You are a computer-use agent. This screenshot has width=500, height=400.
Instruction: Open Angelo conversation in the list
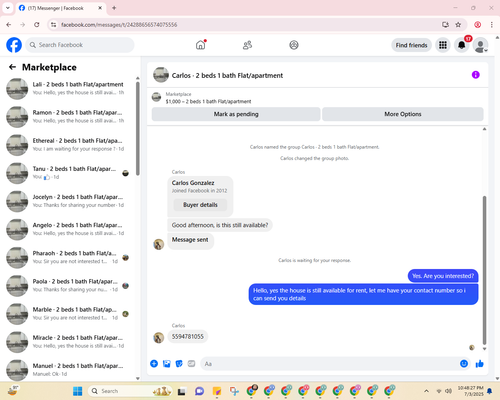68,229
